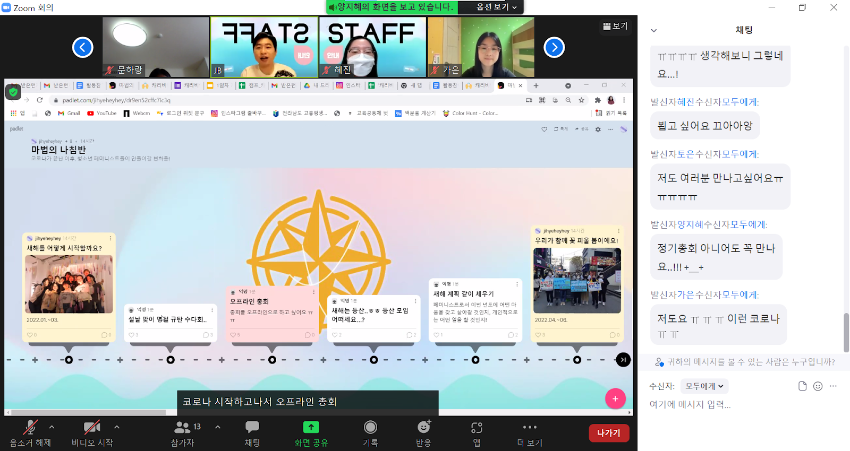This screenshot has width=850, height=451.
Task: Click the chat panel vertical scrollbar
Action: [x=846, y=333]
